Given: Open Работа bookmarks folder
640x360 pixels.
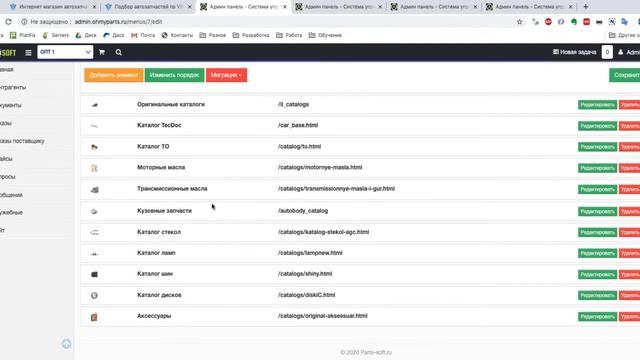Looking at the screenshot, I should tap(289, 36).
